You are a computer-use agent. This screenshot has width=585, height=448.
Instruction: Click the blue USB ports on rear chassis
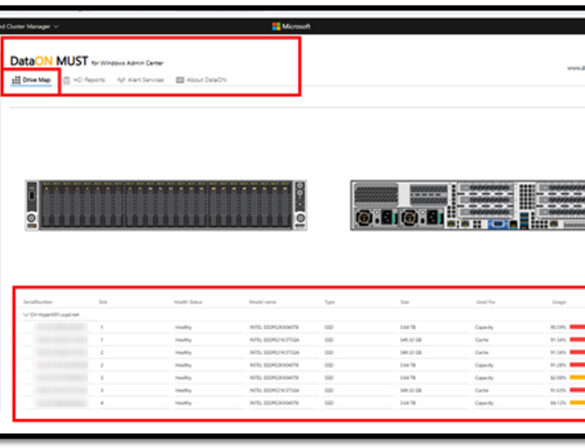pyautogui.click(x=524, y=220)
